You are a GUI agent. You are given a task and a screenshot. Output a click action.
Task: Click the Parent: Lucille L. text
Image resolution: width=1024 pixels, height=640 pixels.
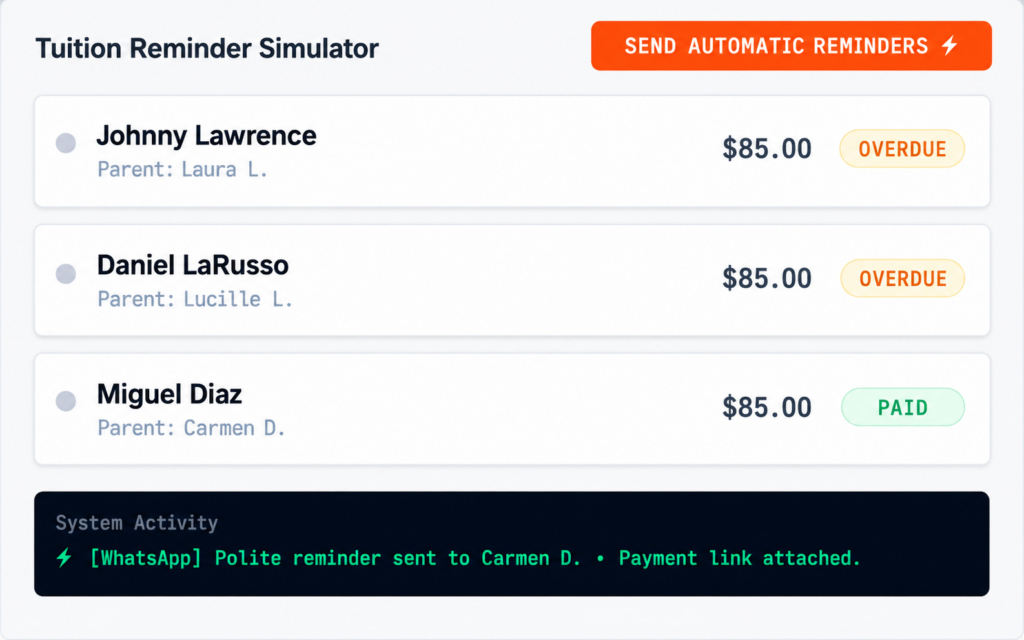[x=195, y=299]
